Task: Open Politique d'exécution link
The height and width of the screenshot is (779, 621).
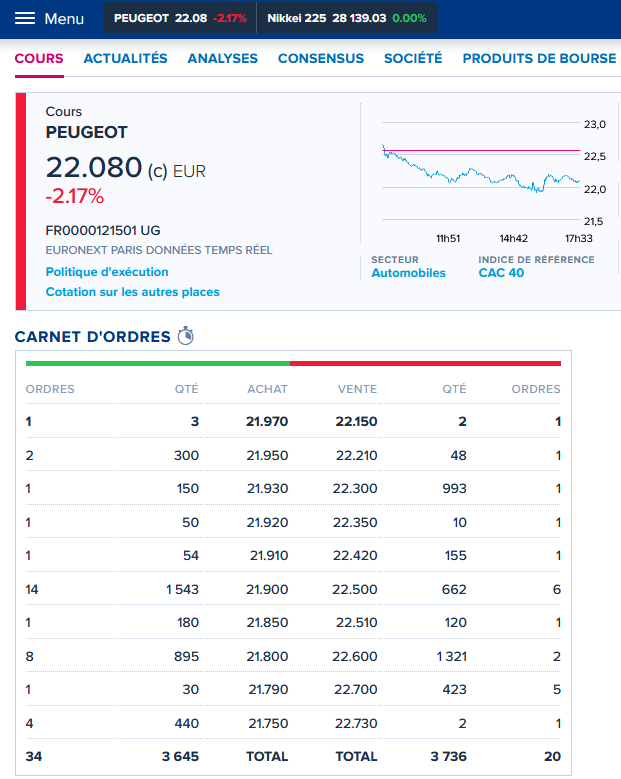Action: 107,272
